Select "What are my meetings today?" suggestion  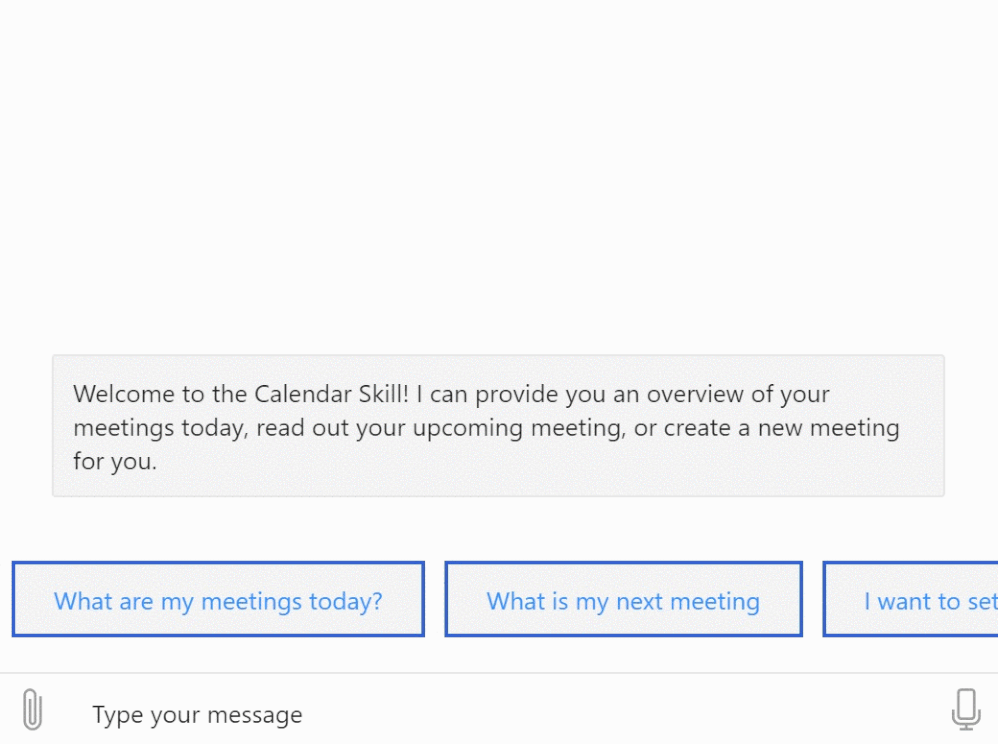pyautogui.click(x=218, y=600)
